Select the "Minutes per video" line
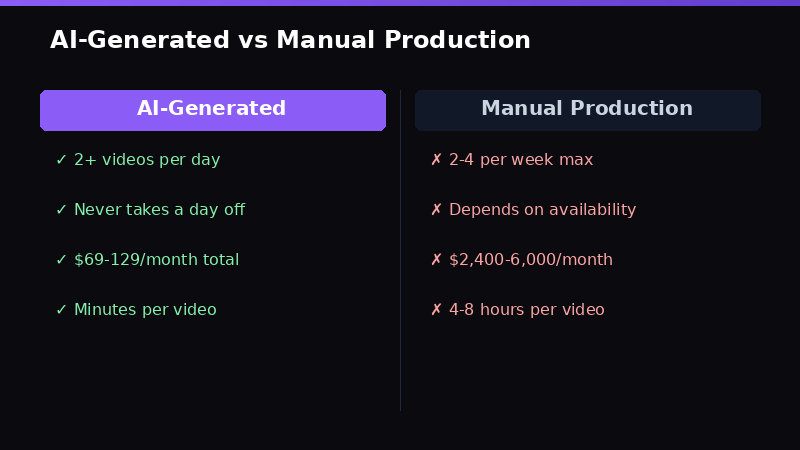 [145, 310]
